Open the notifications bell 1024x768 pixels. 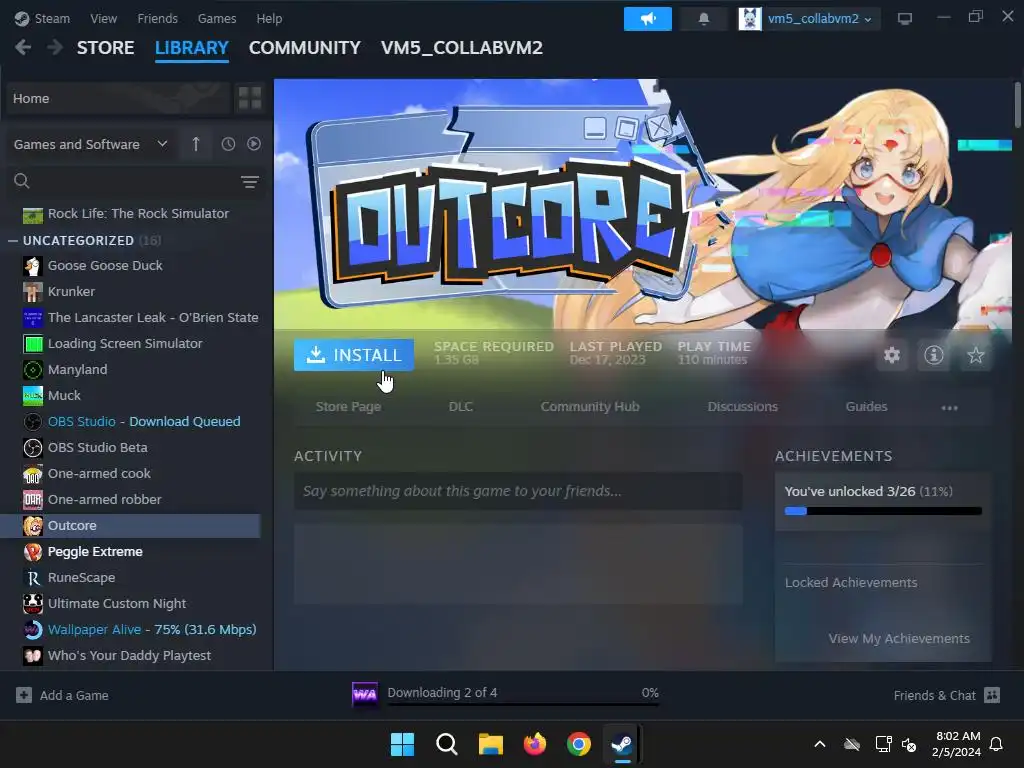[703, 19]
